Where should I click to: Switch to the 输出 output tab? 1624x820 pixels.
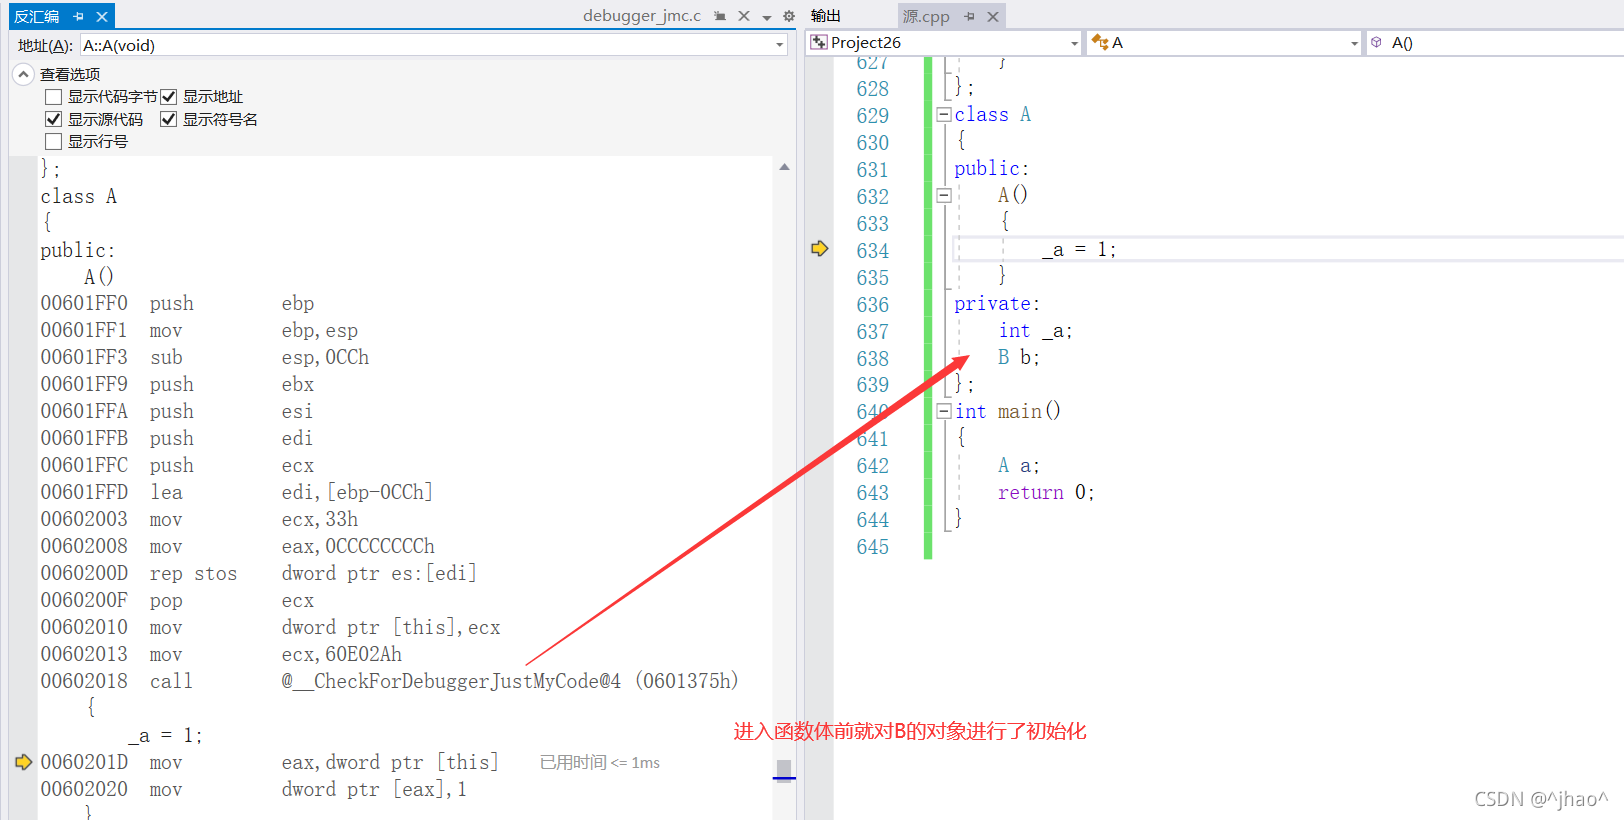[x=826, y=16]
